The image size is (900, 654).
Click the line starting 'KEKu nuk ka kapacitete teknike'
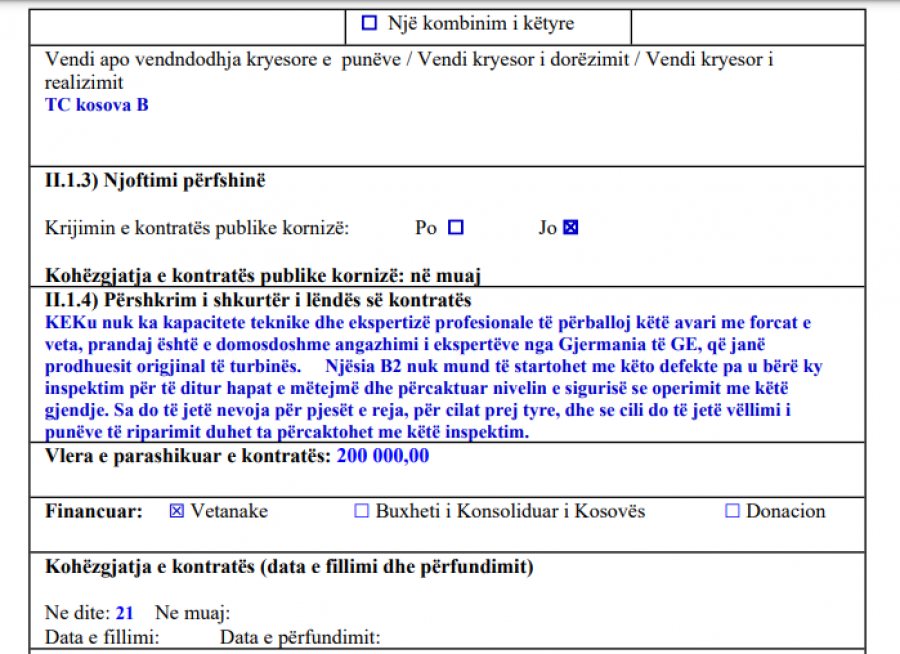(x=428, y=323)
